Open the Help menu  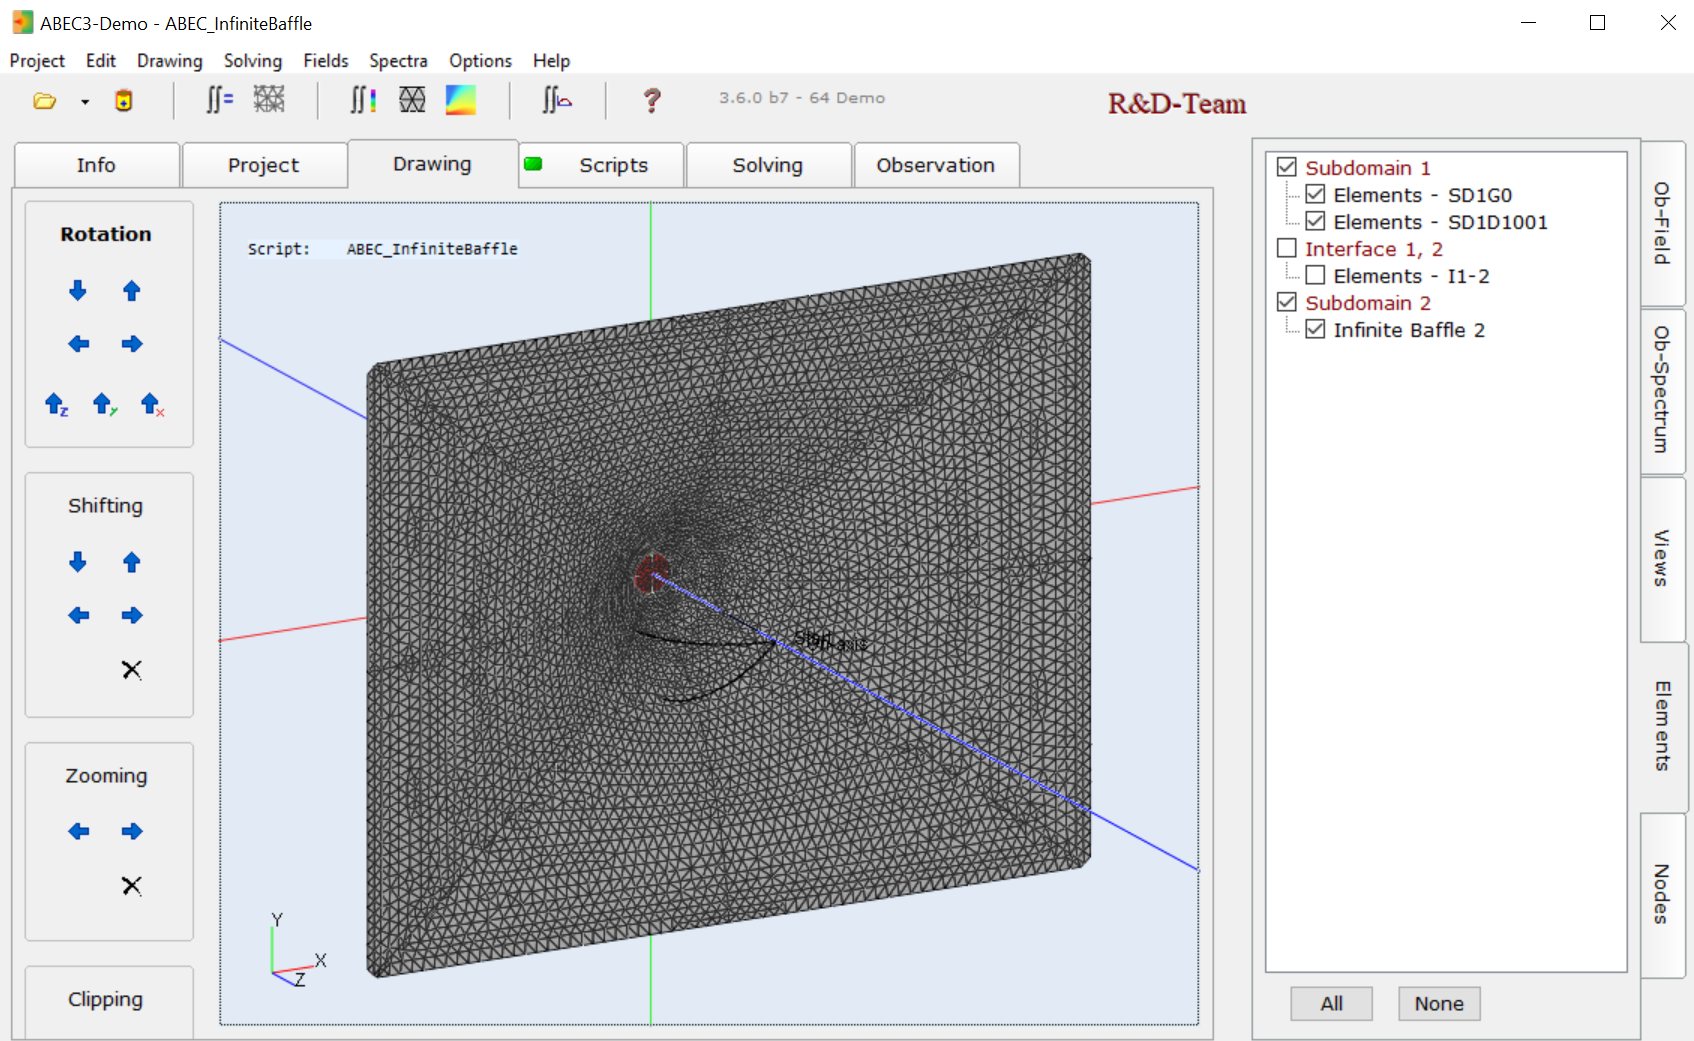(551, 61)
